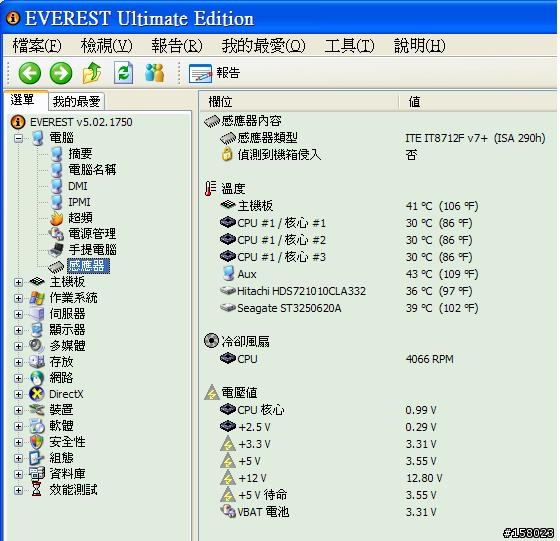560x541 pixels.
Task: Click the 電源管理 power icon
Action: (x=56, y=234)
